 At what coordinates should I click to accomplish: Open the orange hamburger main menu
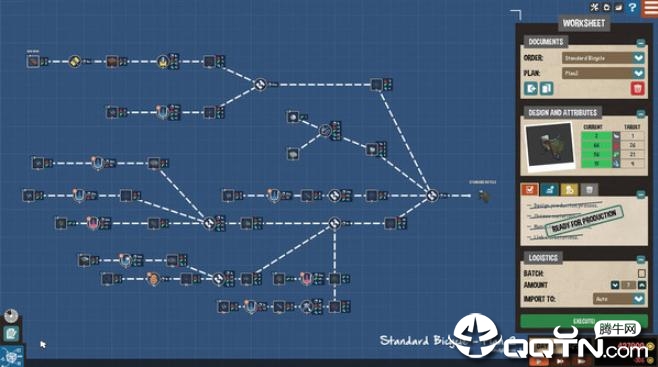[x=650, y=8]
